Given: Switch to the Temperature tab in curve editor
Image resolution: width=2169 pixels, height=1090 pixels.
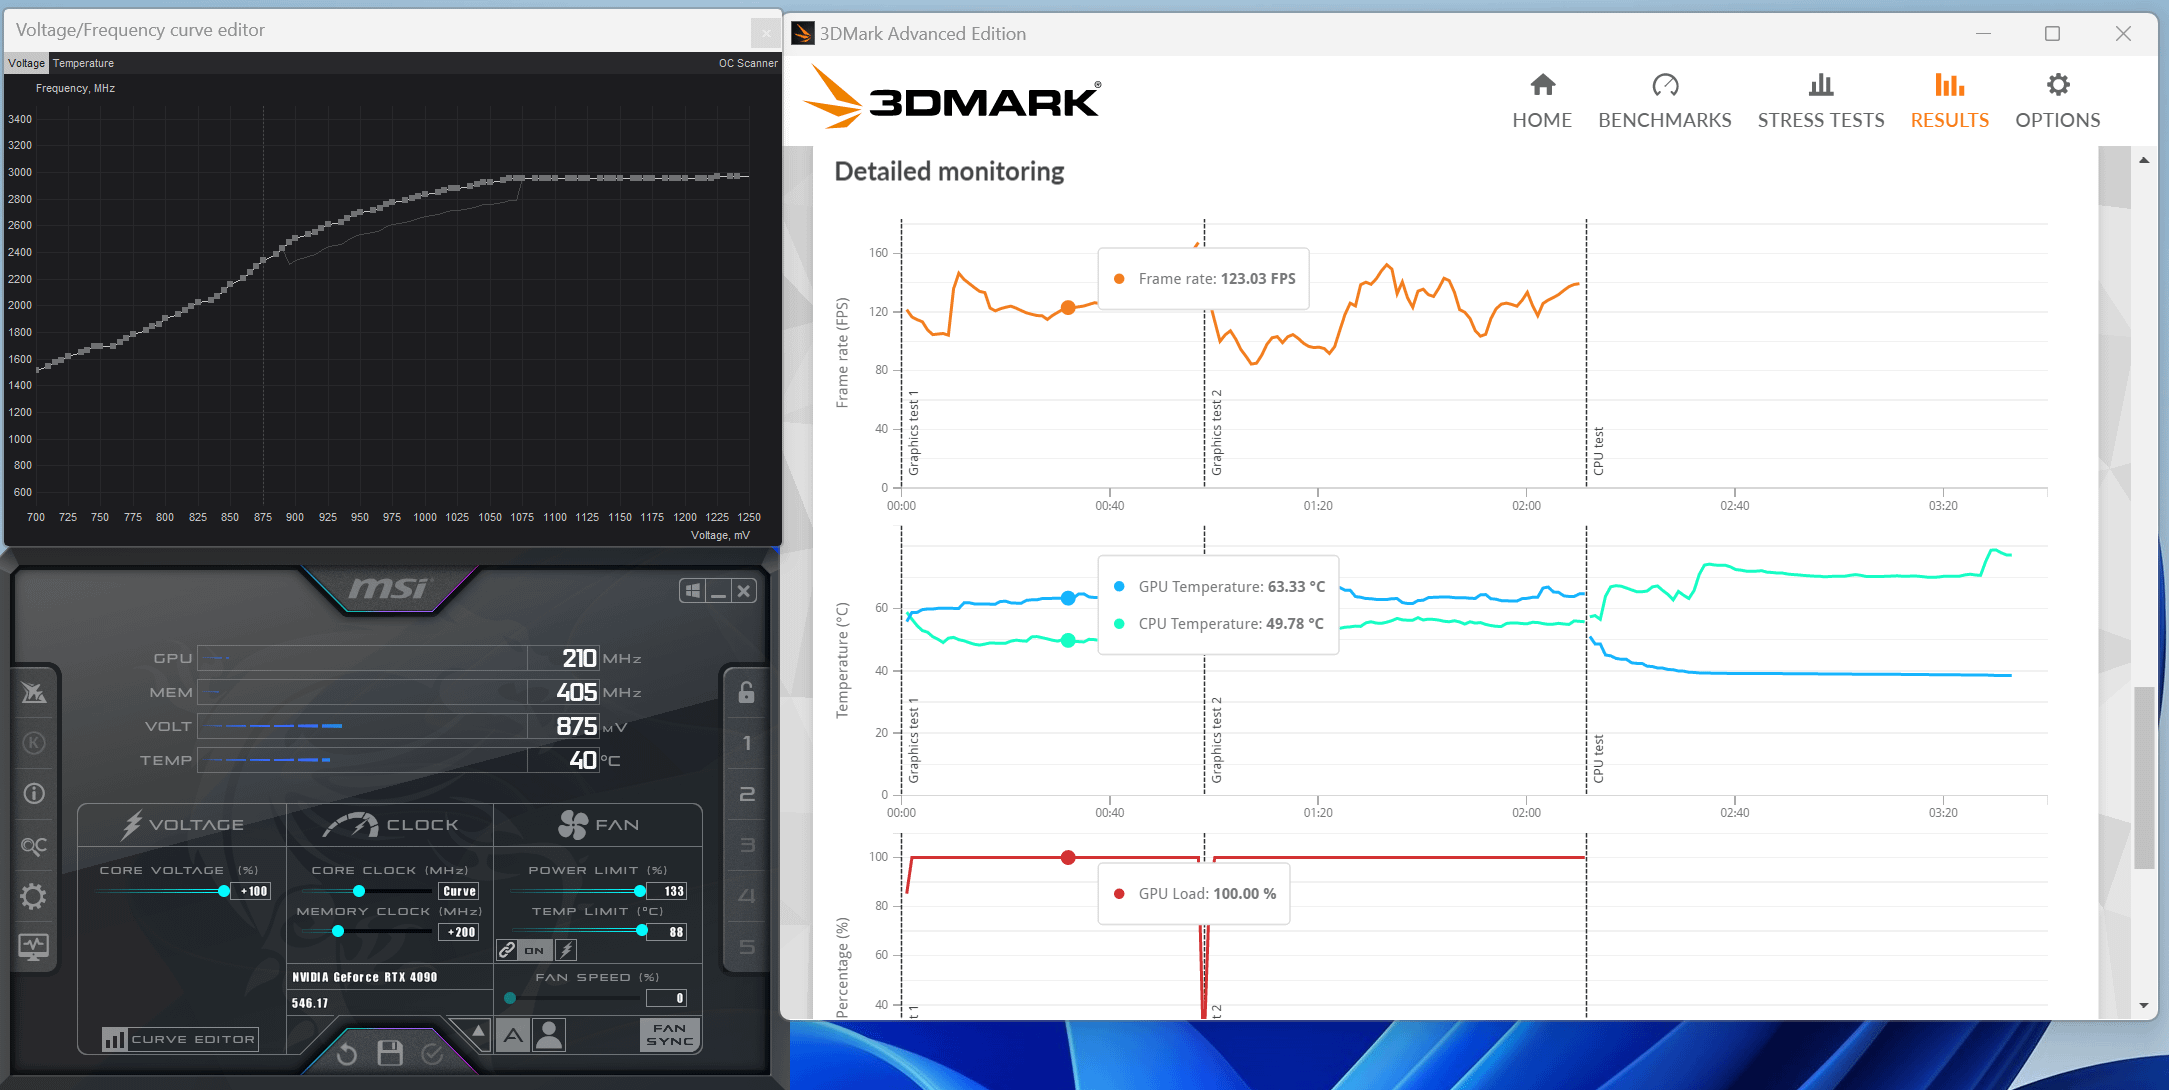Looking at the screenshot, I should tap(83, 62).
